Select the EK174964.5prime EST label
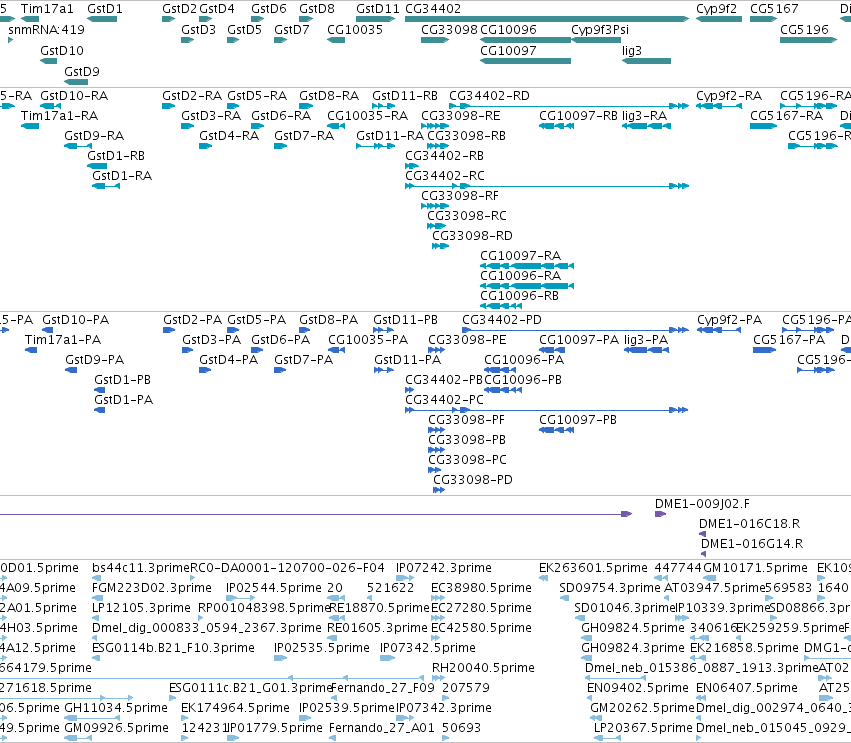 coord(235,708)
